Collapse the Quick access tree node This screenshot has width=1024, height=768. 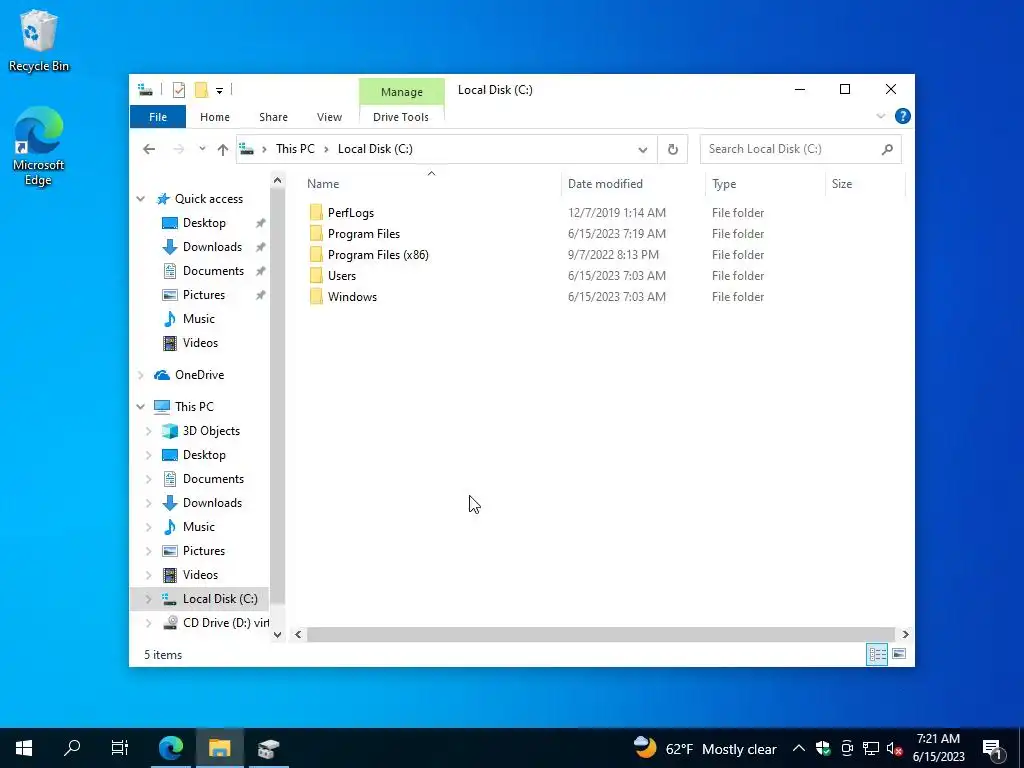coord(140,199)
